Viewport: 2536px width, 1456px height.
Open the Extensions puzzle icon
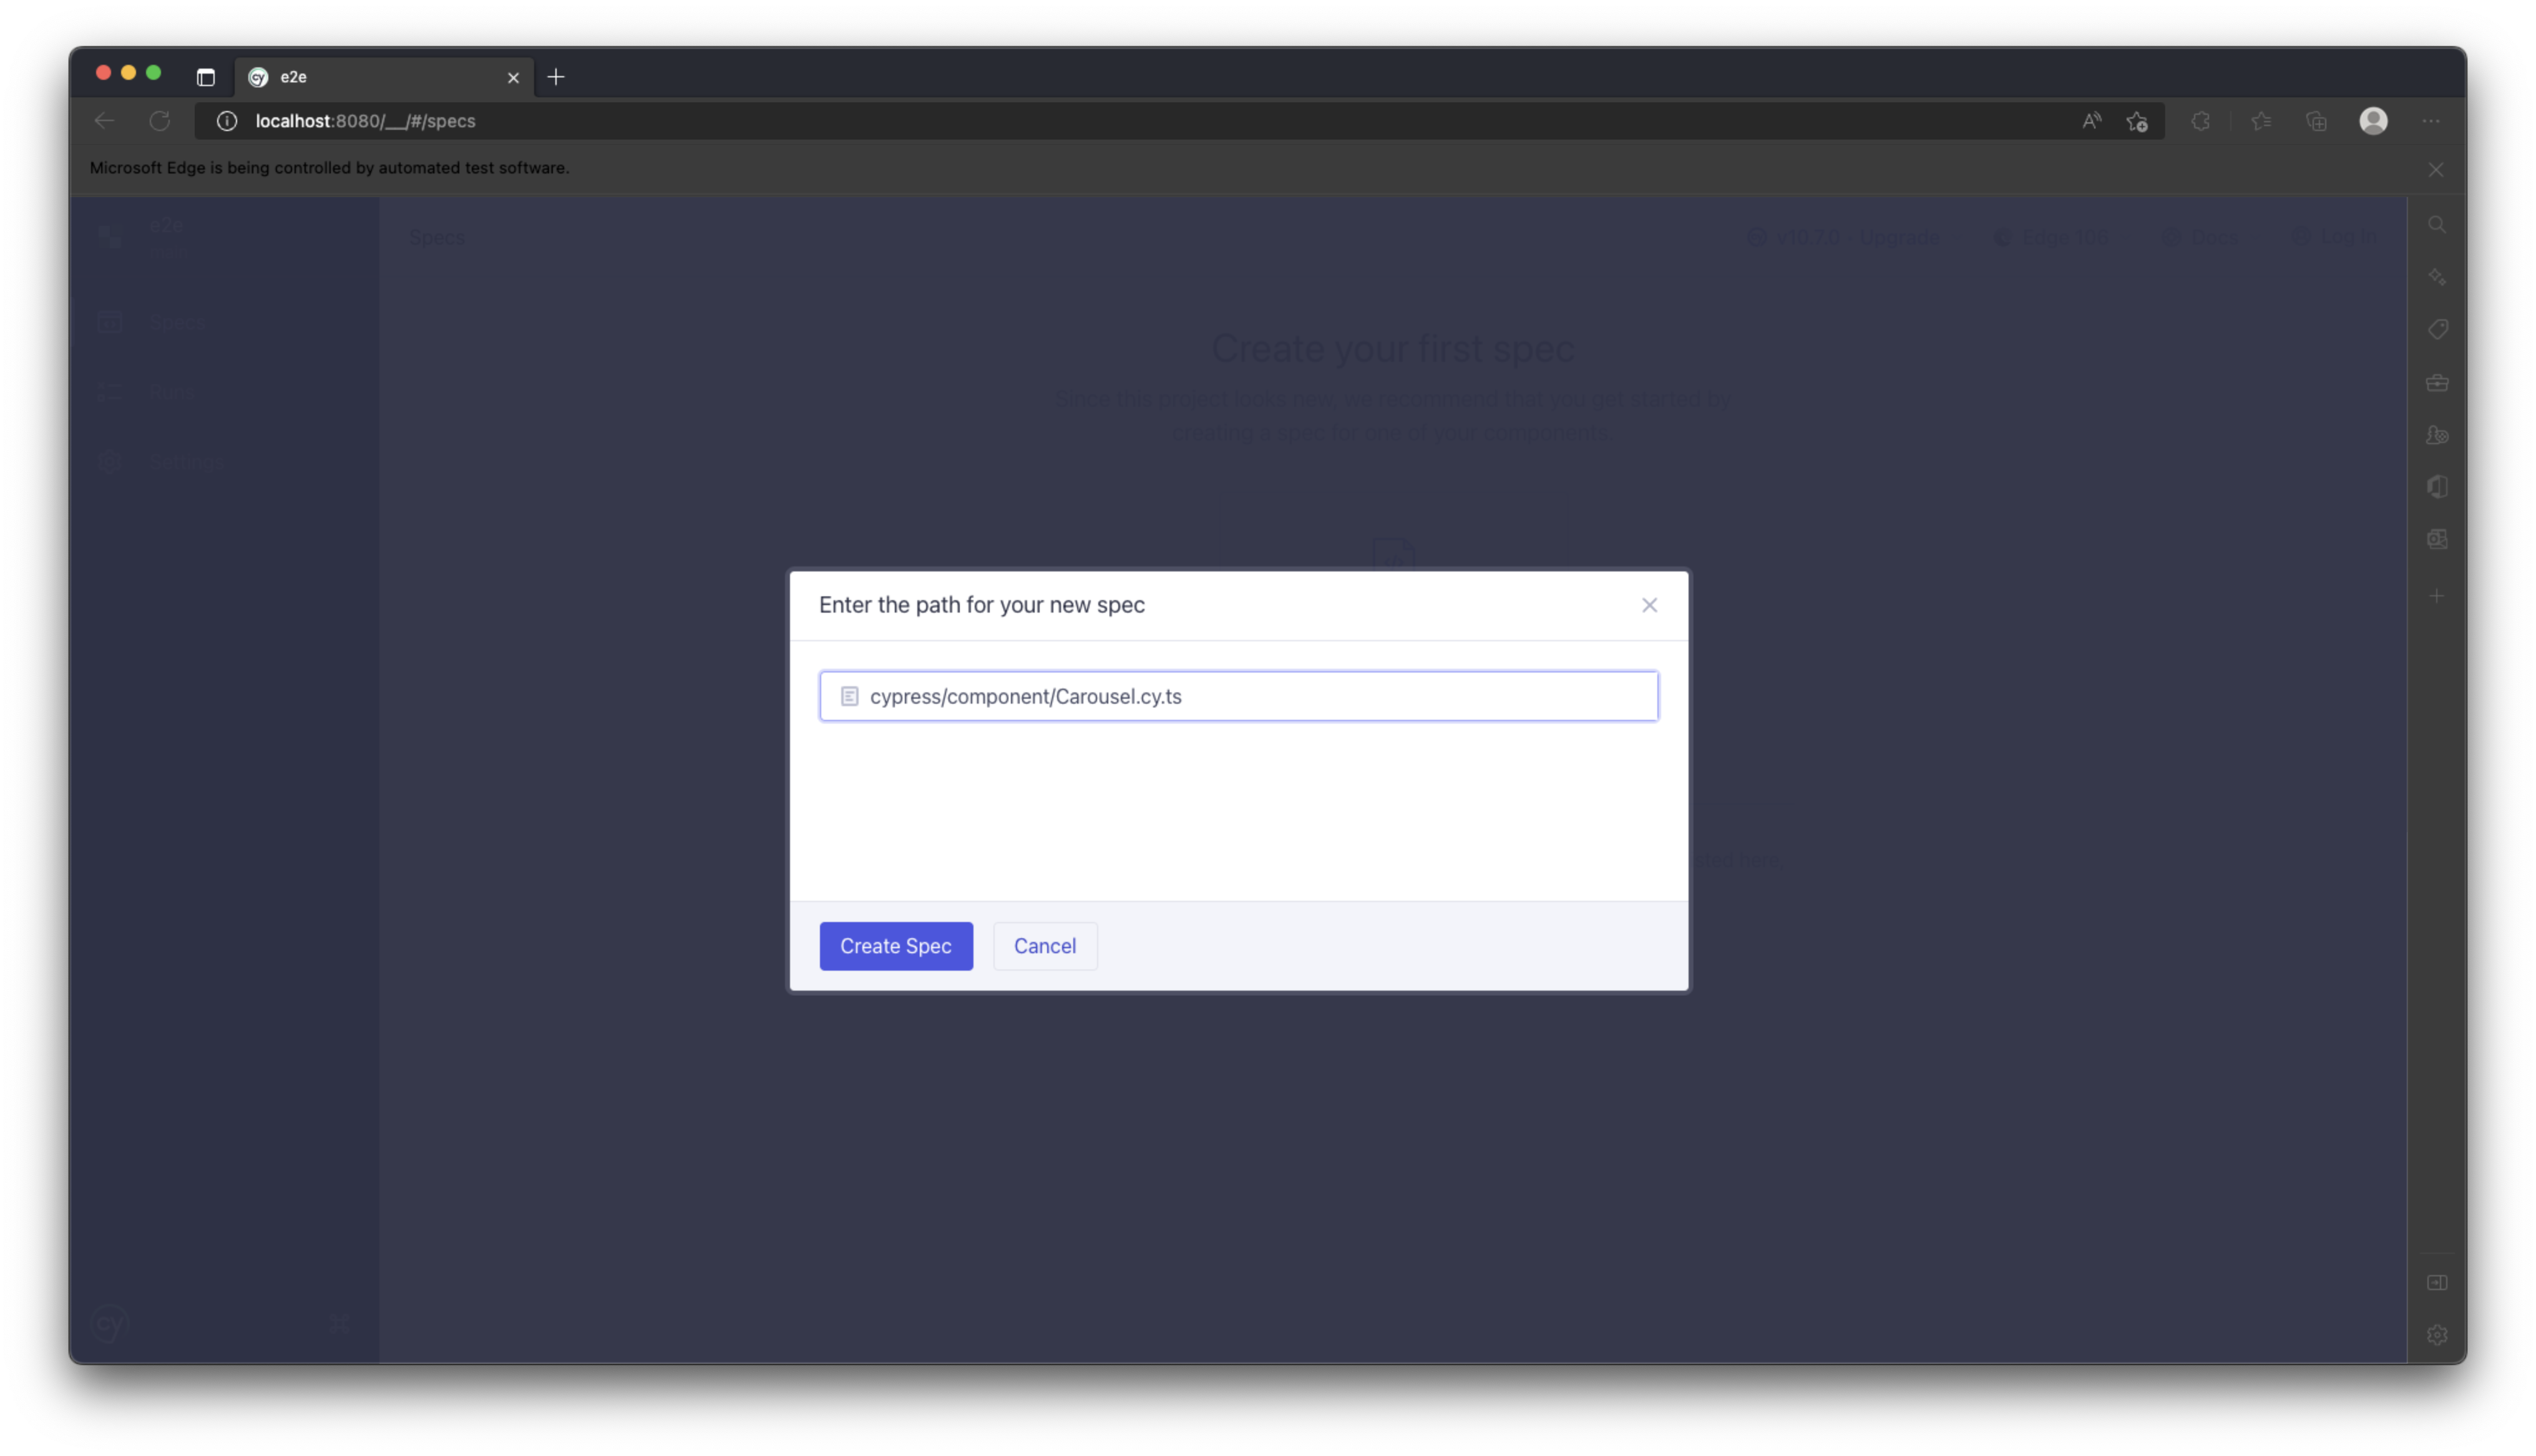pyautogui.click(x=2200, y=121)
